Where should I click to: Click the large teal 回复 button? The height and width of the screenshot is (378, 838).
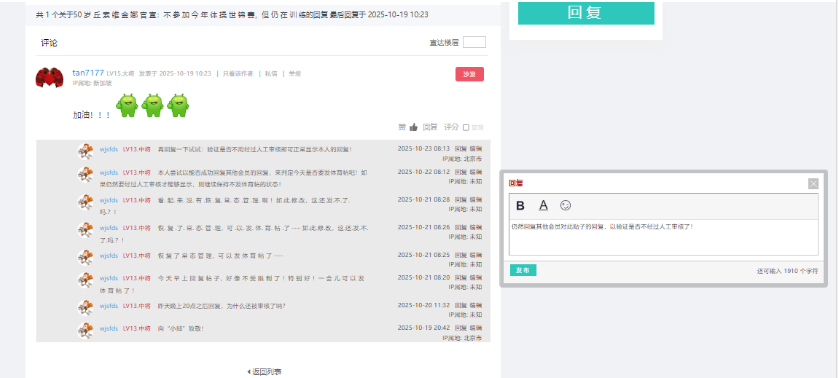tap(586, 13)
